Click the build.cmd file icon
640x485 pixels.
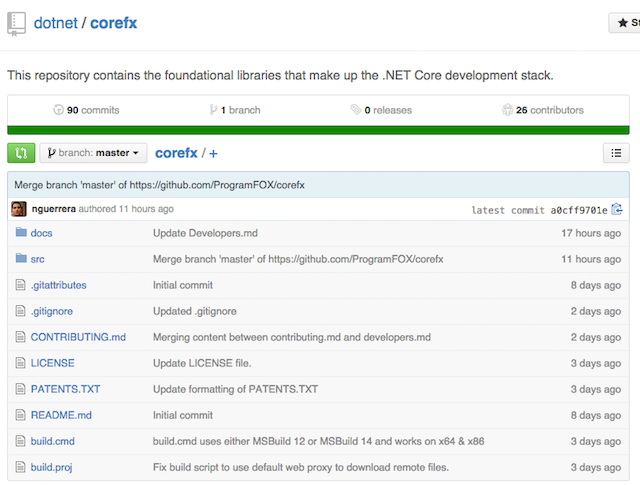[21, 441]
